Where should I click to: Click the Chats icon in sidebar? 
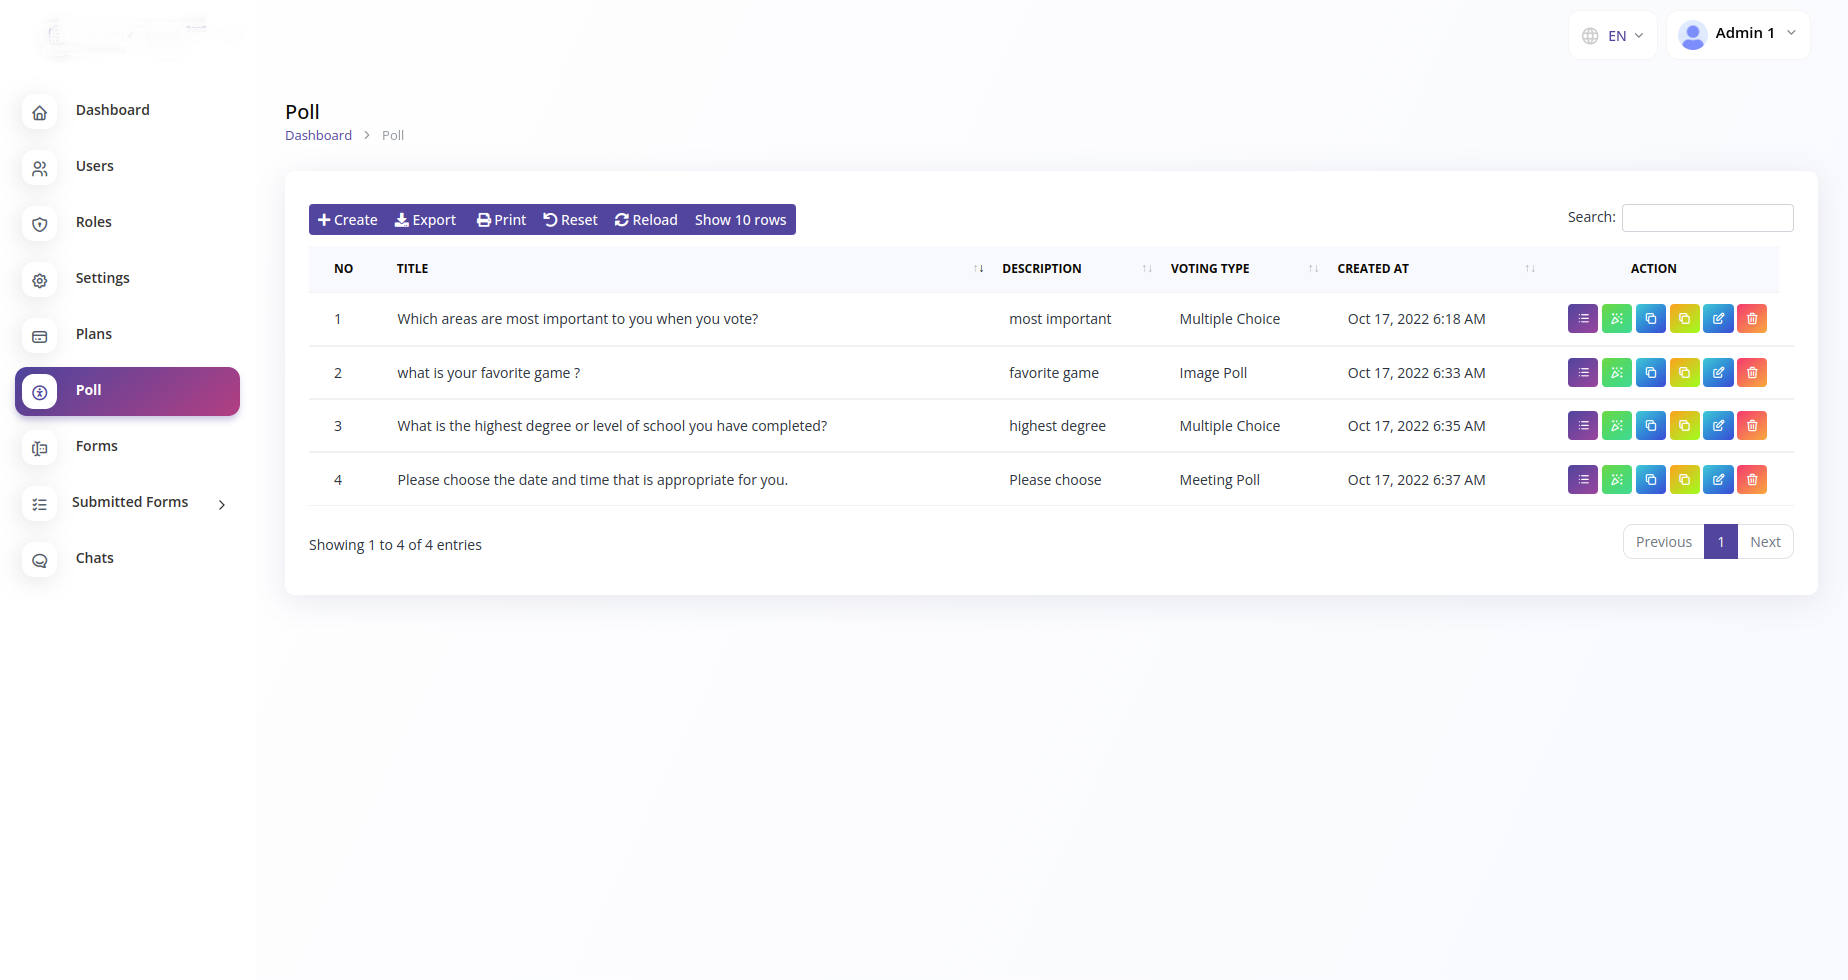point(40,561)
